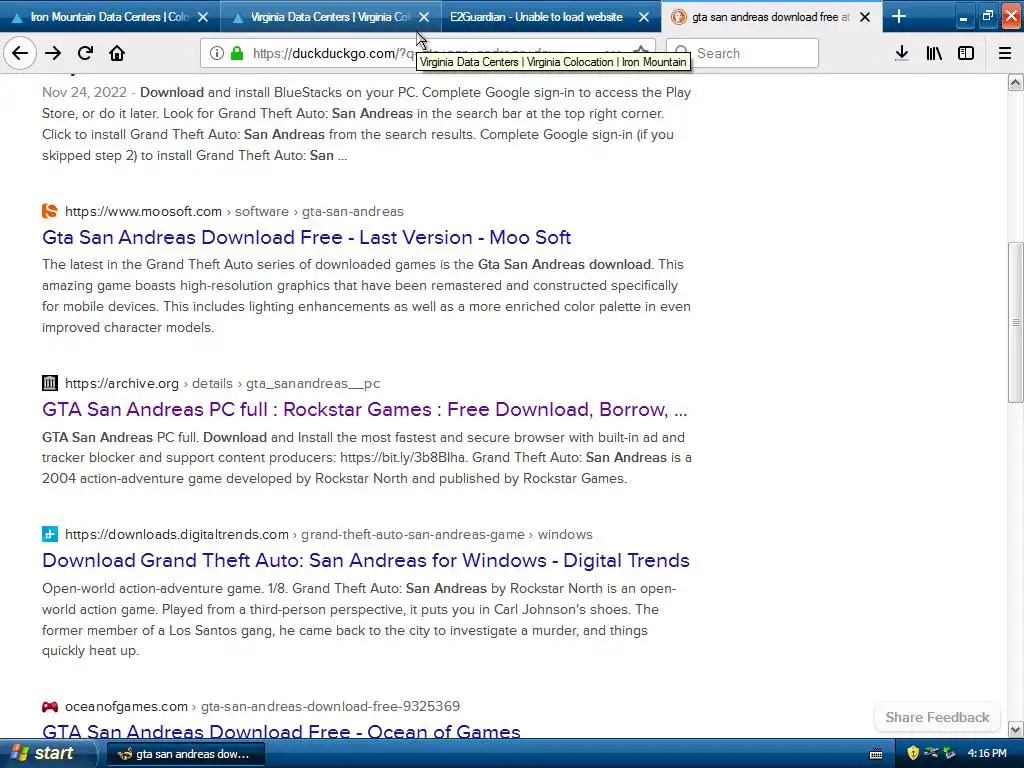Click the security shield tray icon

[913, 753]
